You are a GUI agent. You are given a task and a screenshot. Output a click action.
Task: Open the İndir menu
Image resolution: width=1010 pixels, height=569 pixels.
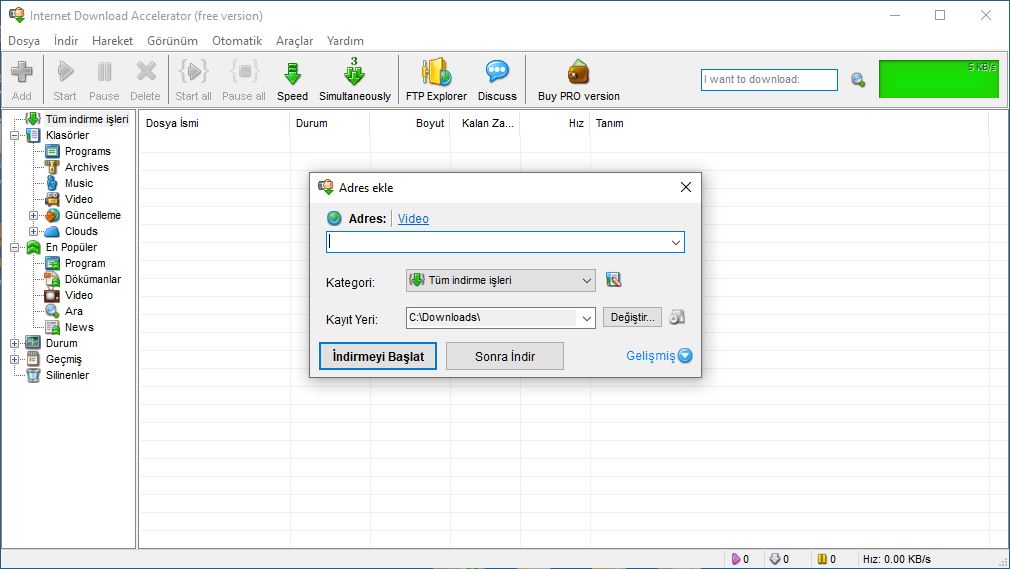(66, 41)
